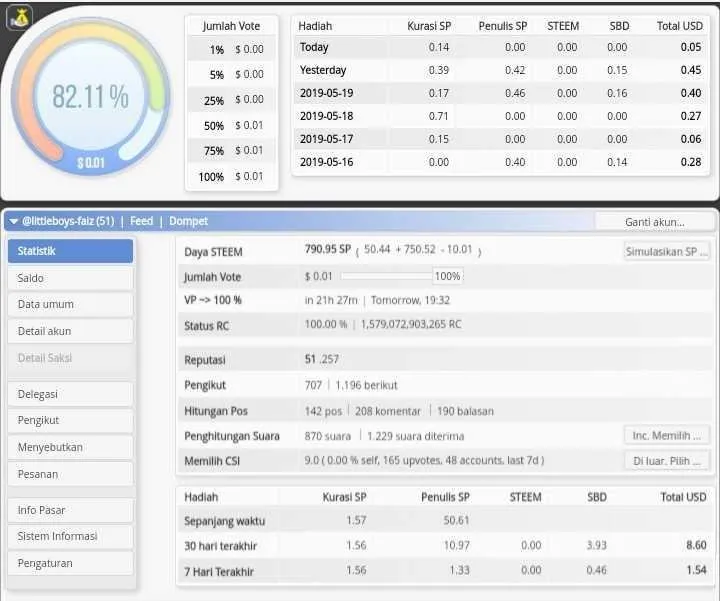Click the Simulasikan SP button

point(667,252)
